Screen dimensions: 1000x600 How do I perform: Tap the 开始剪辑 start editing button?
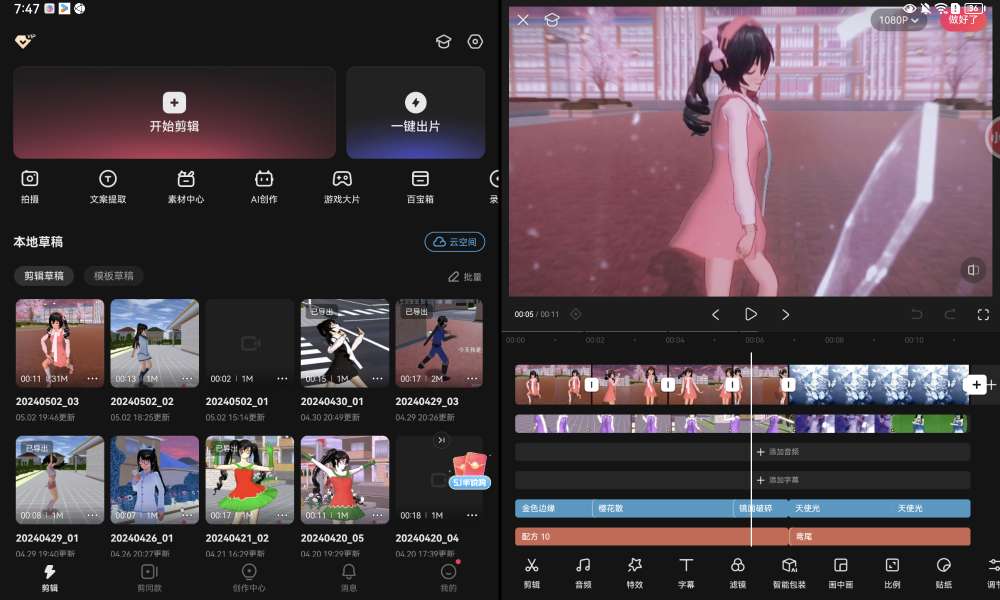[174, 112]
